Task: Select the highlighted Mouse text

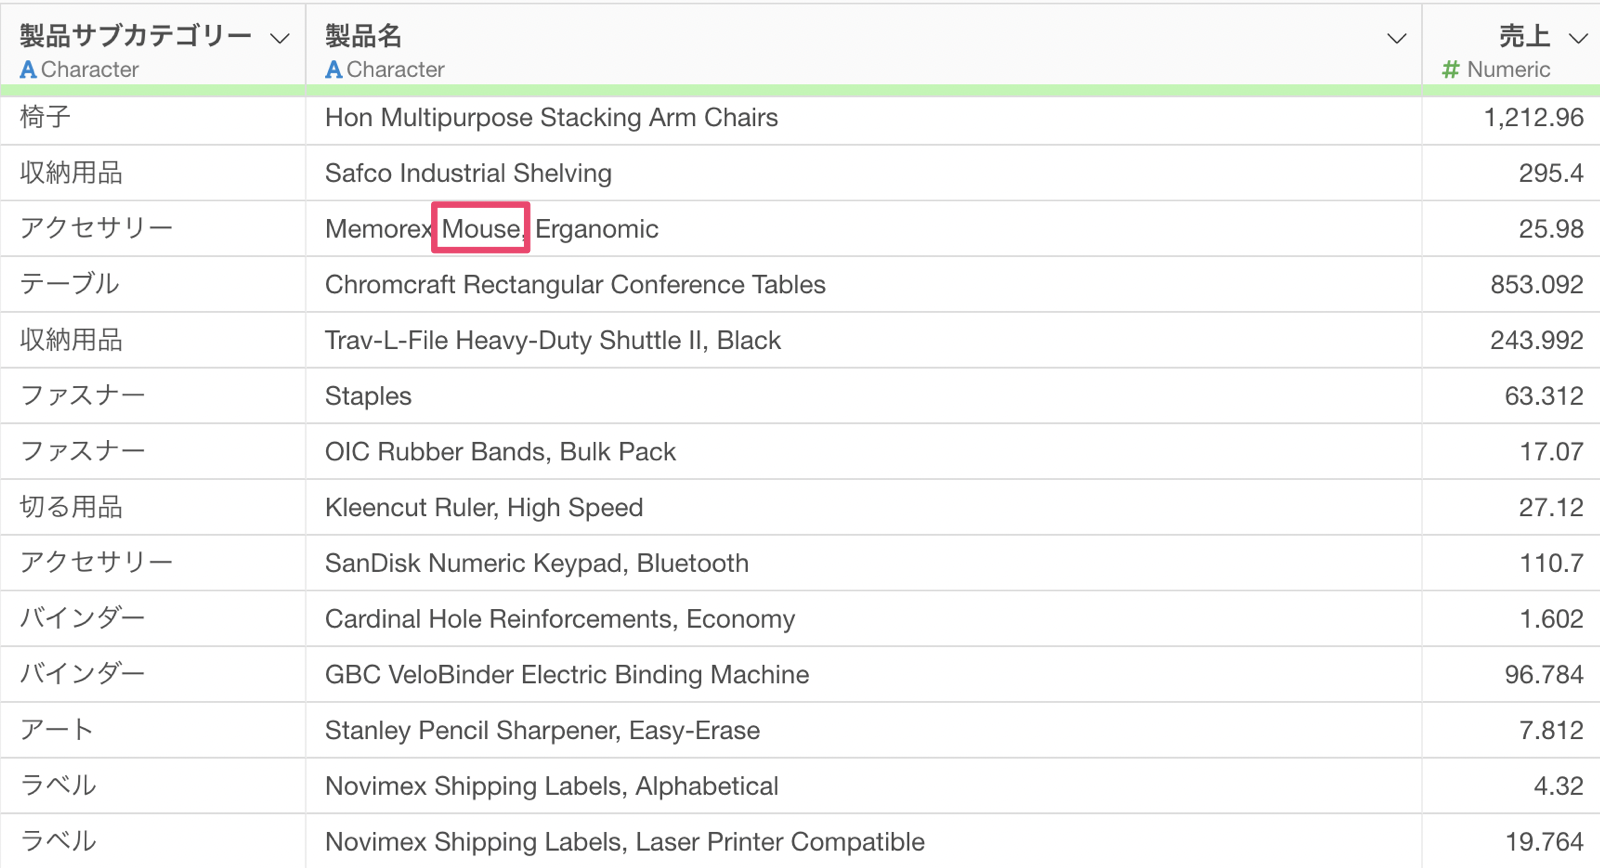Action: [481, 229]
